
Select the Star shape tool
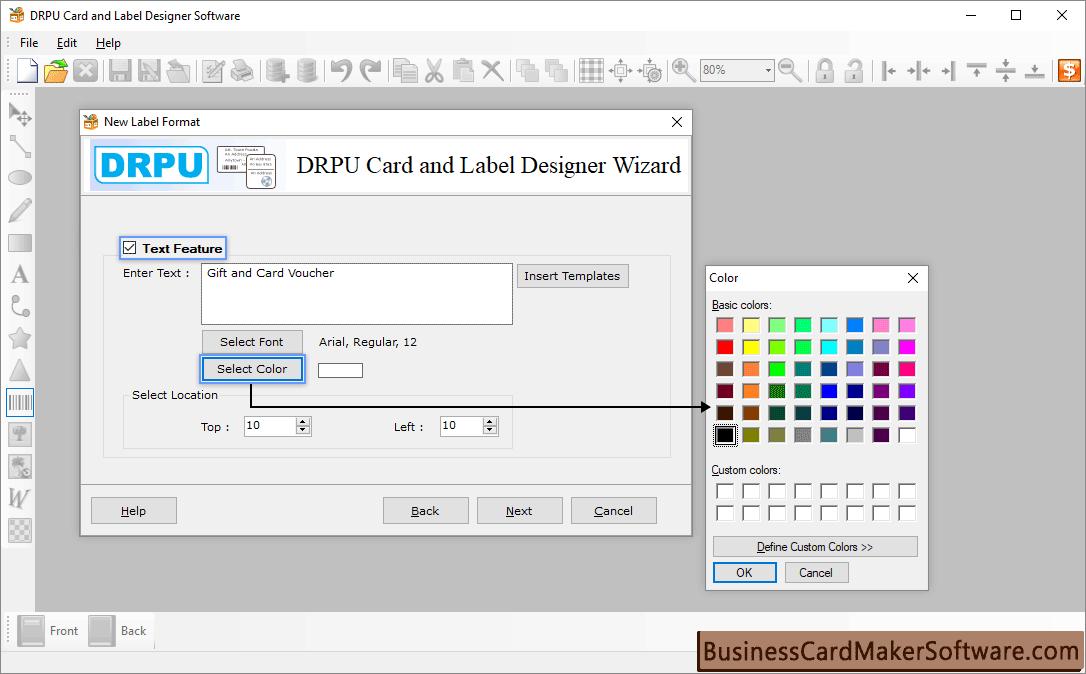click(20, 338)
